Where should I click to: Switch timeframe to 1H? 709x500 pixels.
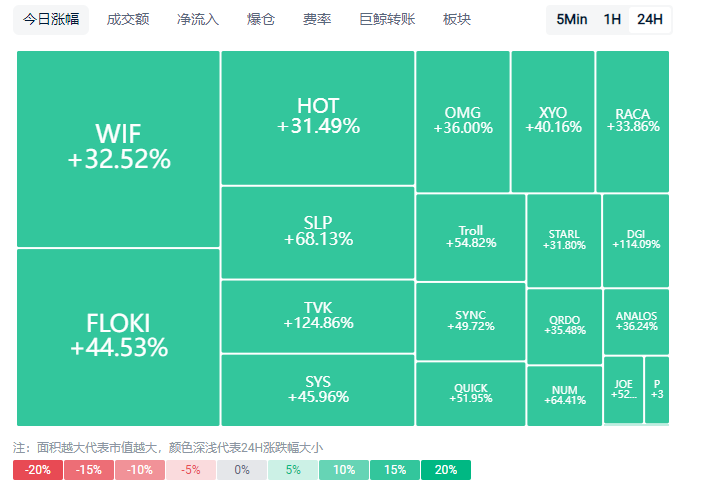tap(612, 20)
